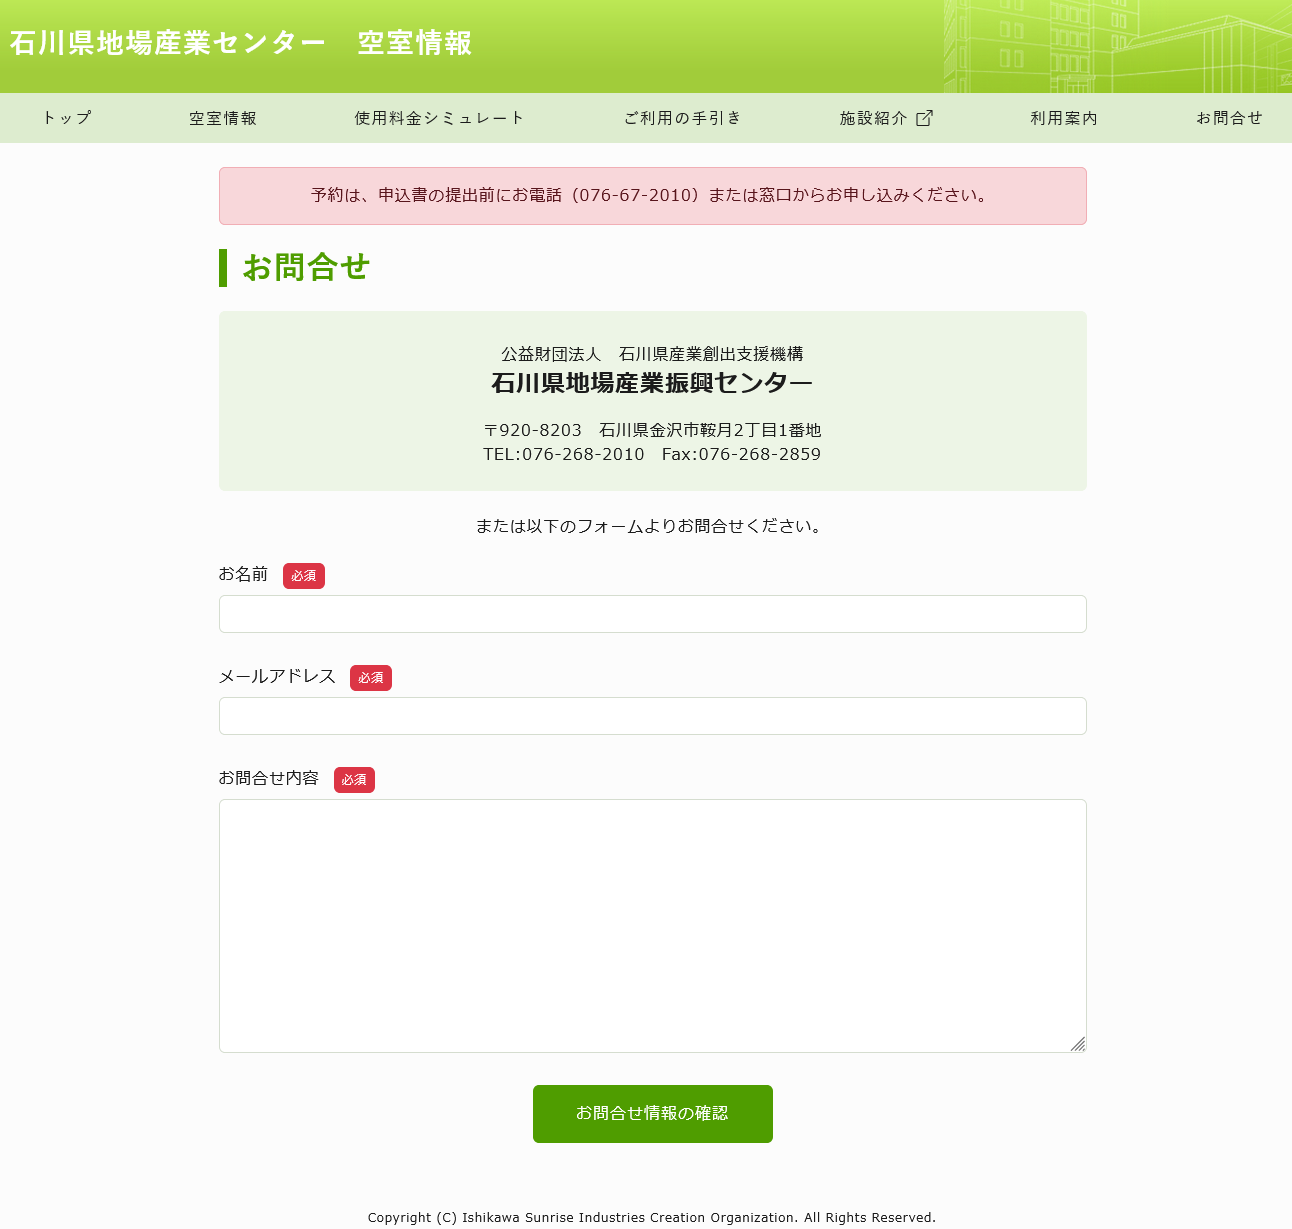Viewport: 1292px width, 1229px height.
Task: Click external link icon beside 施設紹介
Action: click(924, 118)
